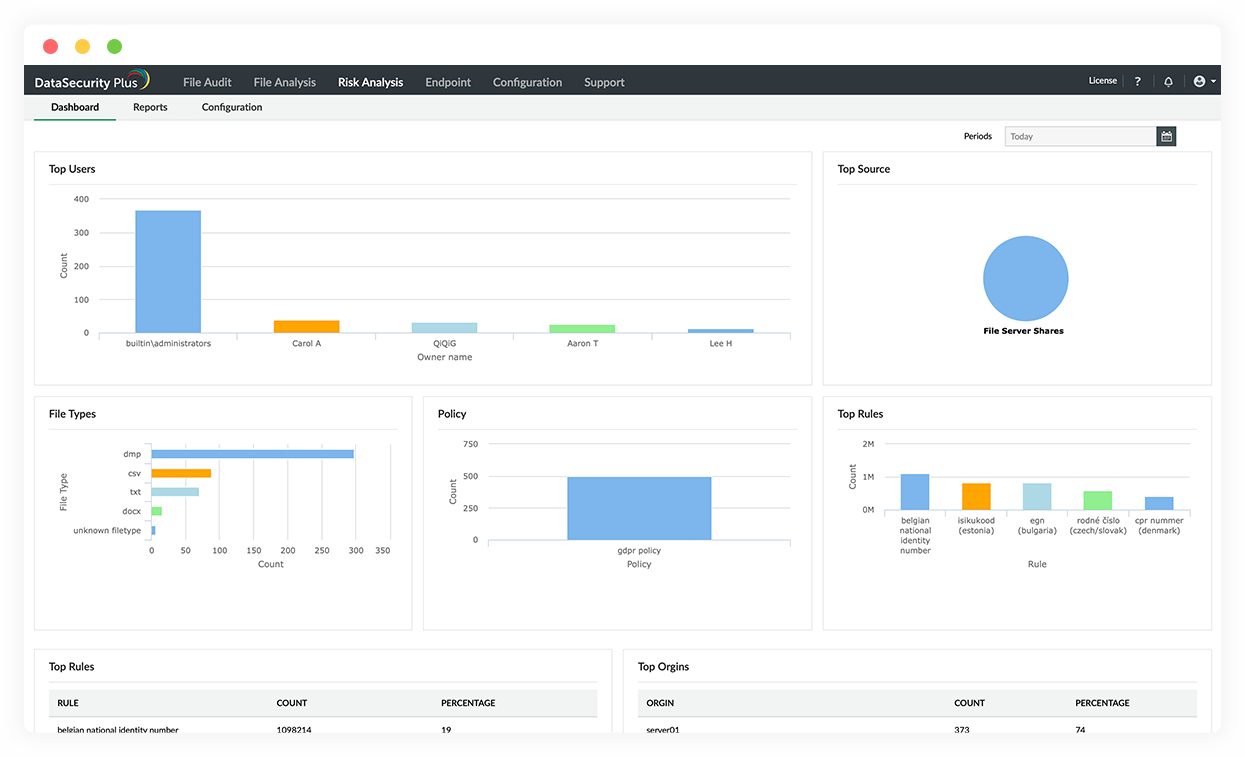Click the Periods Today input field
The width and height of the screenshot is (1245, 757).
pos(1080,136)
